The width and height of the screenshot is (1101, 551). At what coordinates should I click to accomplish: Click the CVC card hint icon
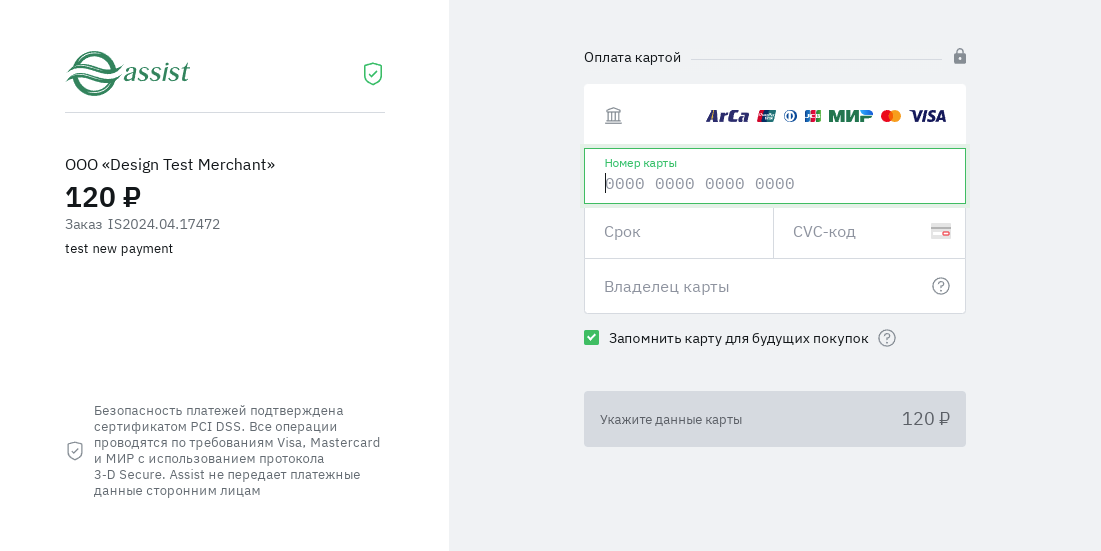[940, 231]
